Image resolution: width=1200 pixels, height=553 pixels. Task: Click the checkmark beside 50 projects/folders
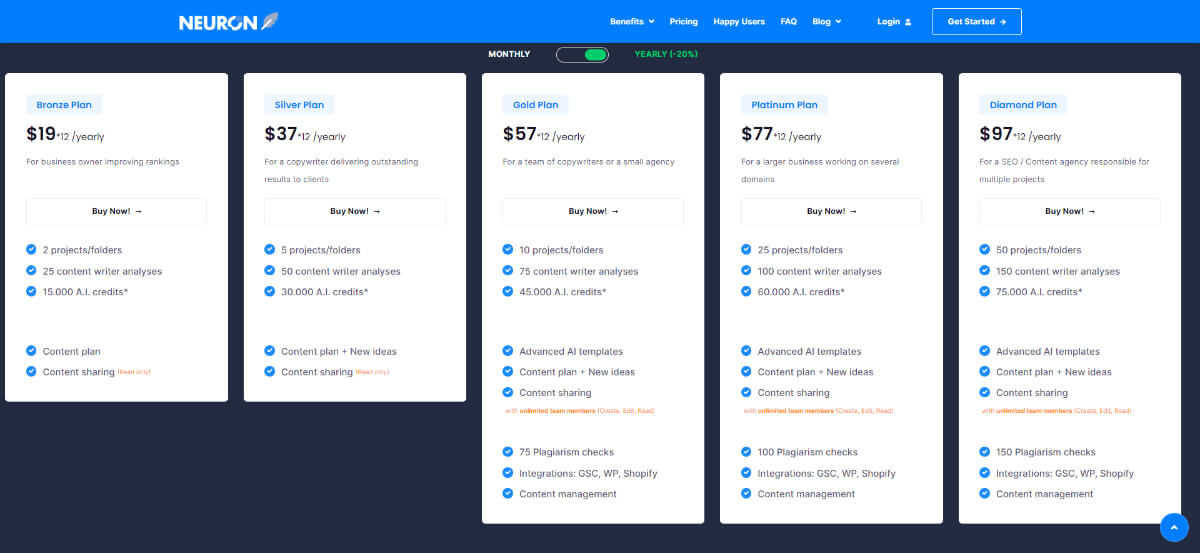985,250
